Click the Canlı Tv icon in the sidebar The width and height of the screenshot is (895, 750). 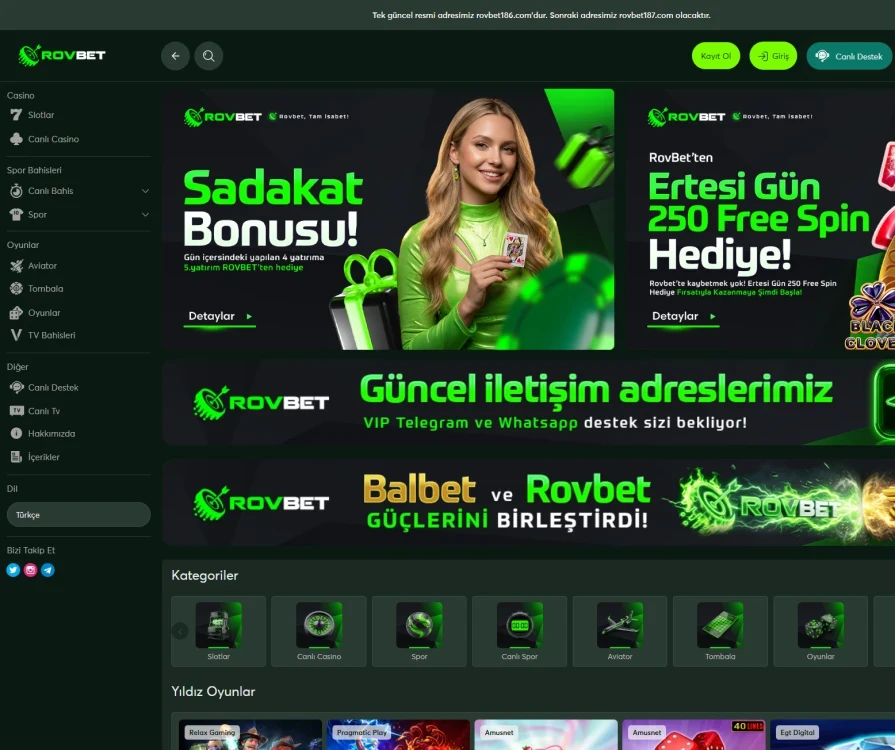click(17, 410)
